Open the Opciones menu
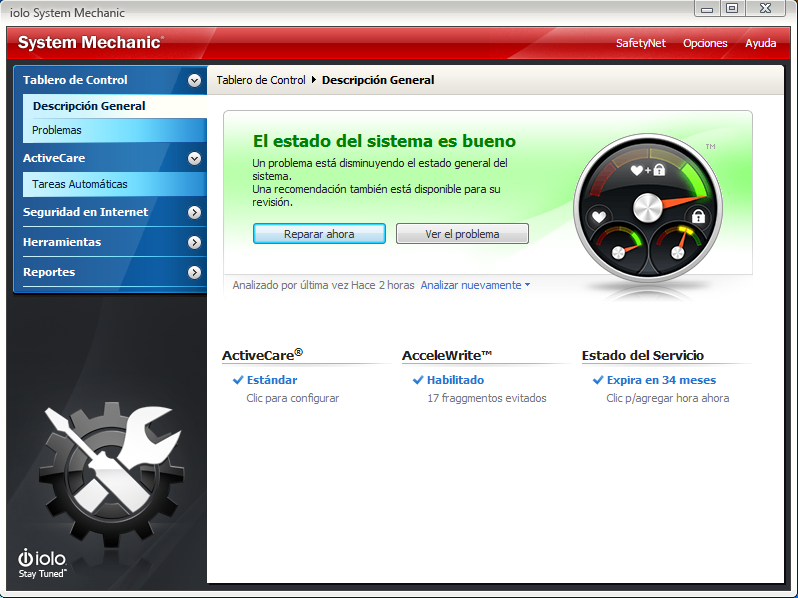798x598 pixels. click(x=705, y=43)
